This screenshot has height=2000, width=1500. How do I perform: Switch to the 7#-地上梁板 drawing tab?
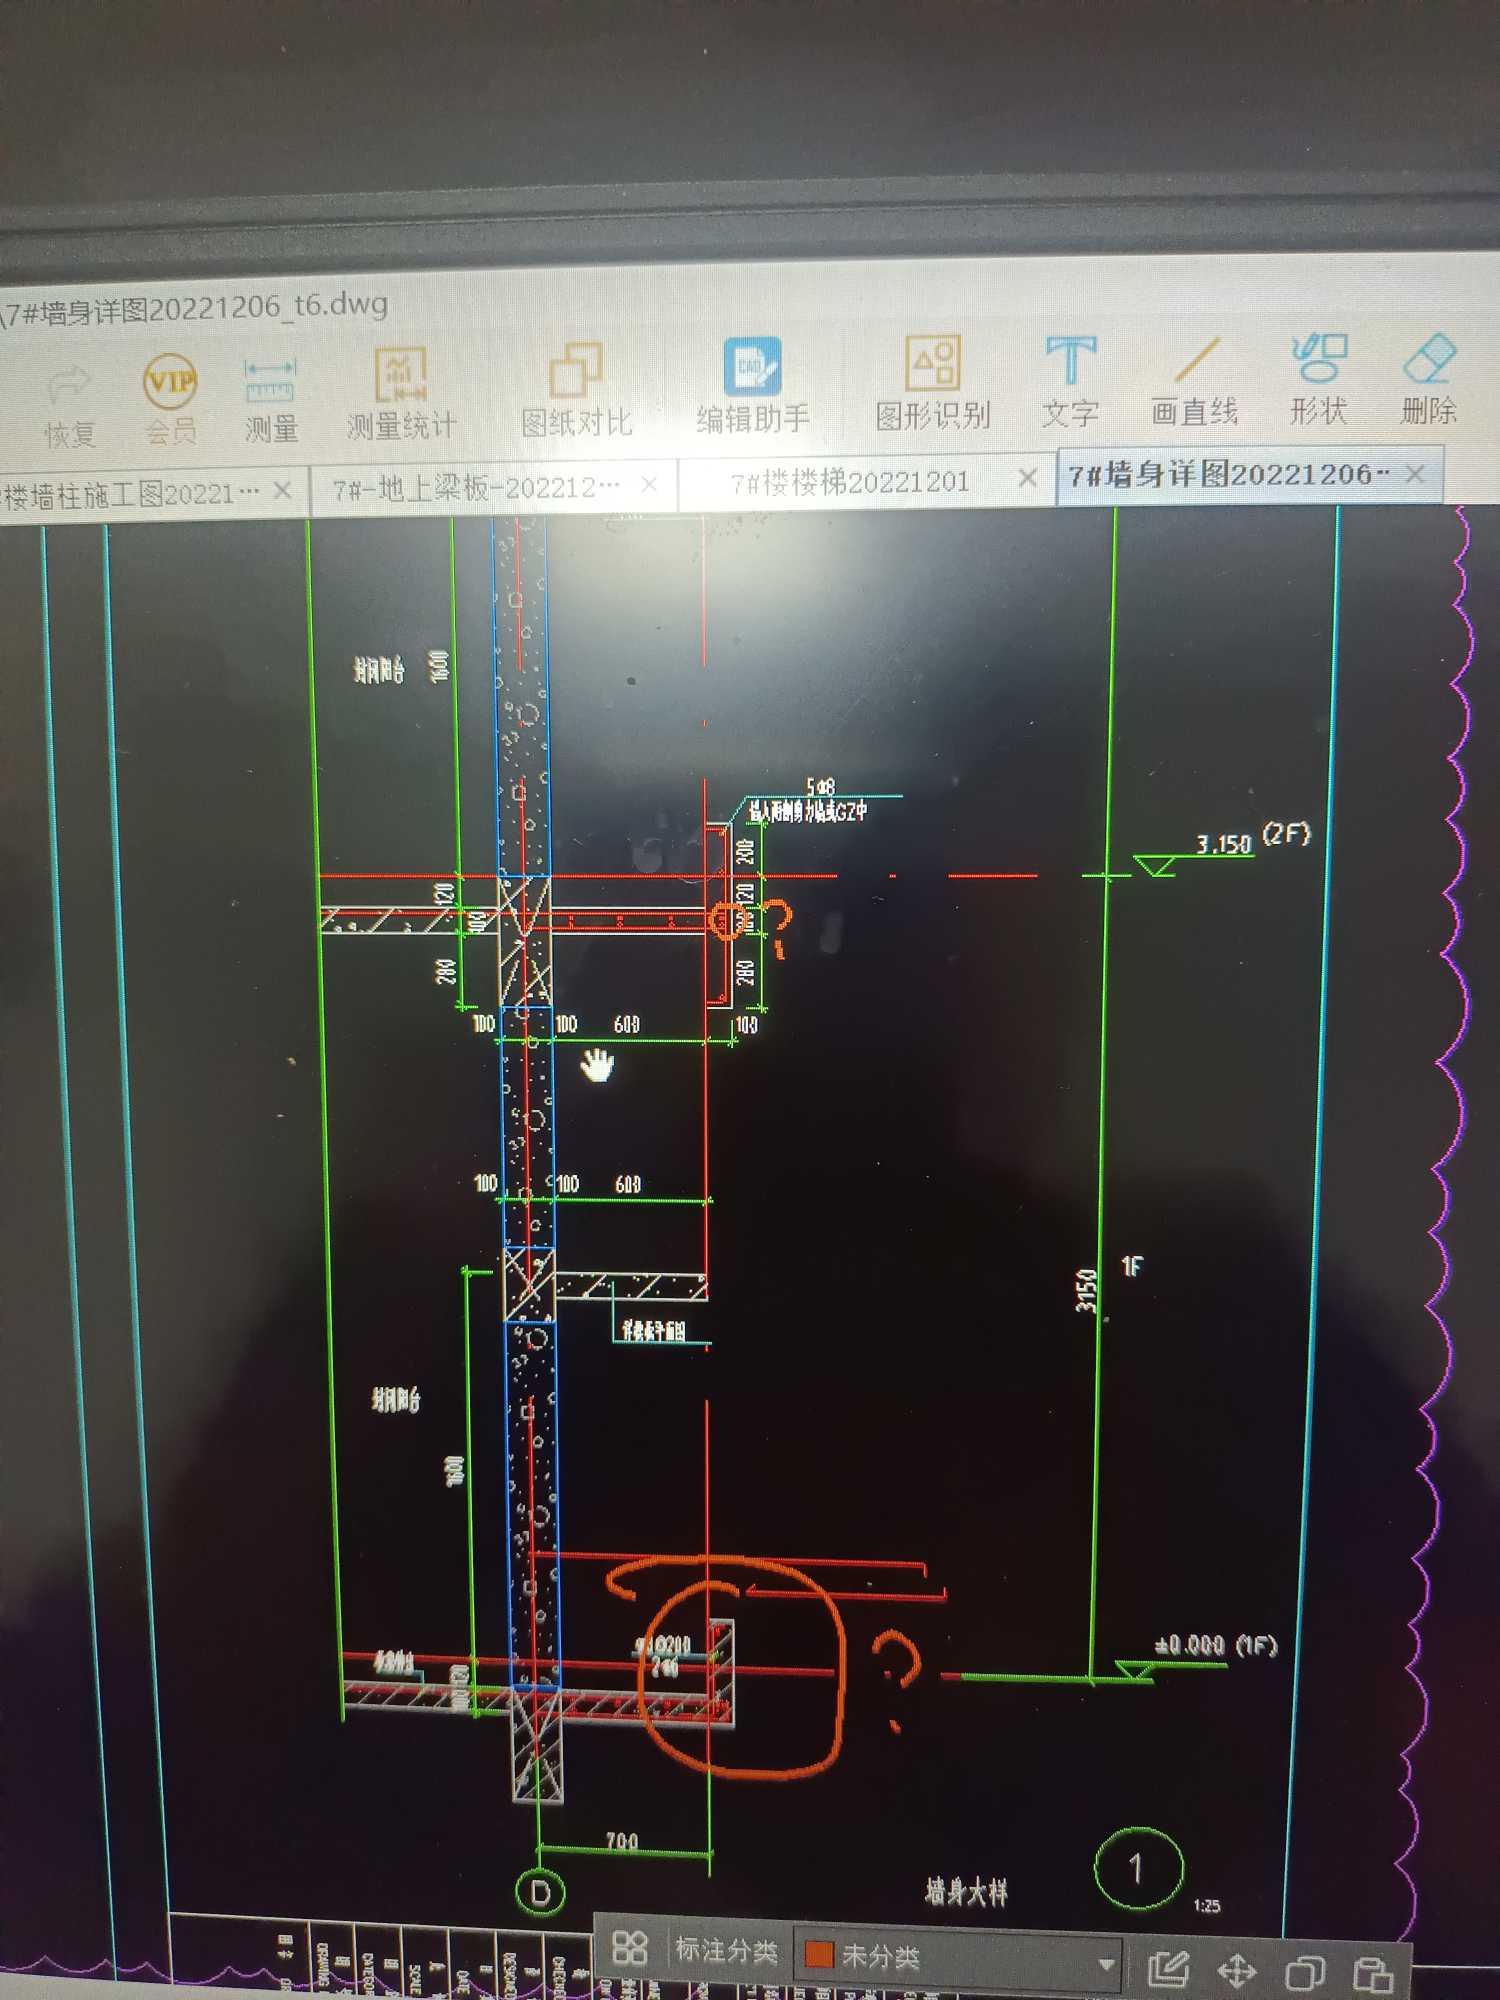click(476, 488)
